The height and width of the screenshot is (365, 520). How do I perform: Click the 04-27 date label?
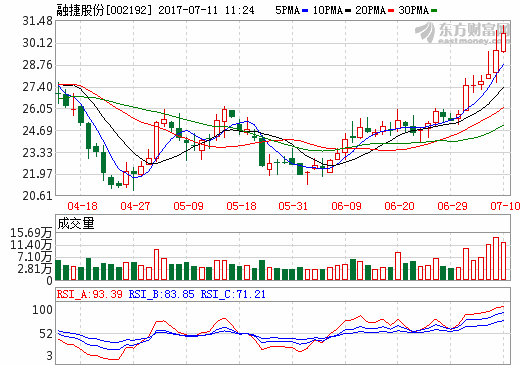coord(135,206)
